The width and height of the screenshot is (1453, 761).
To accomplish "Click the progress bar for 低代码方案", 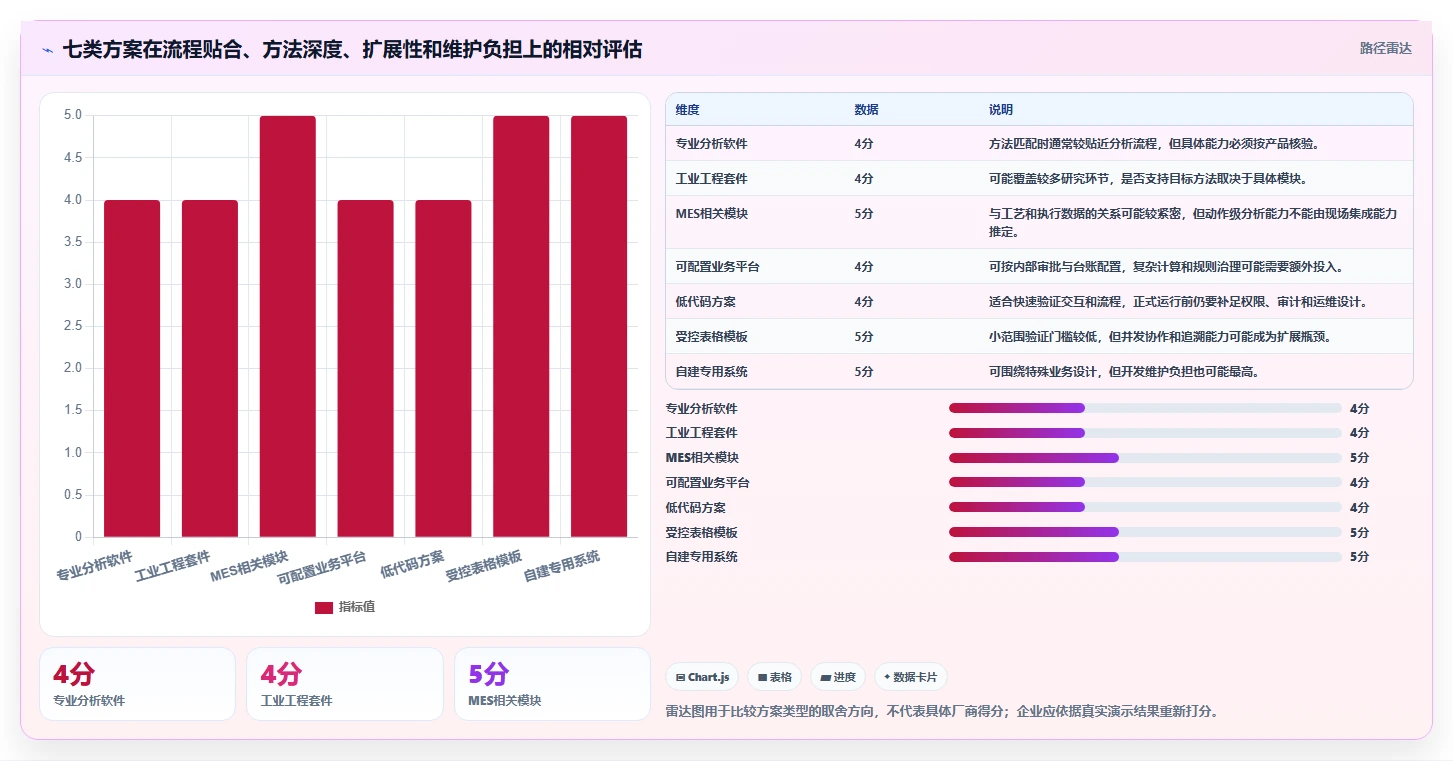I will [1145, 507].
